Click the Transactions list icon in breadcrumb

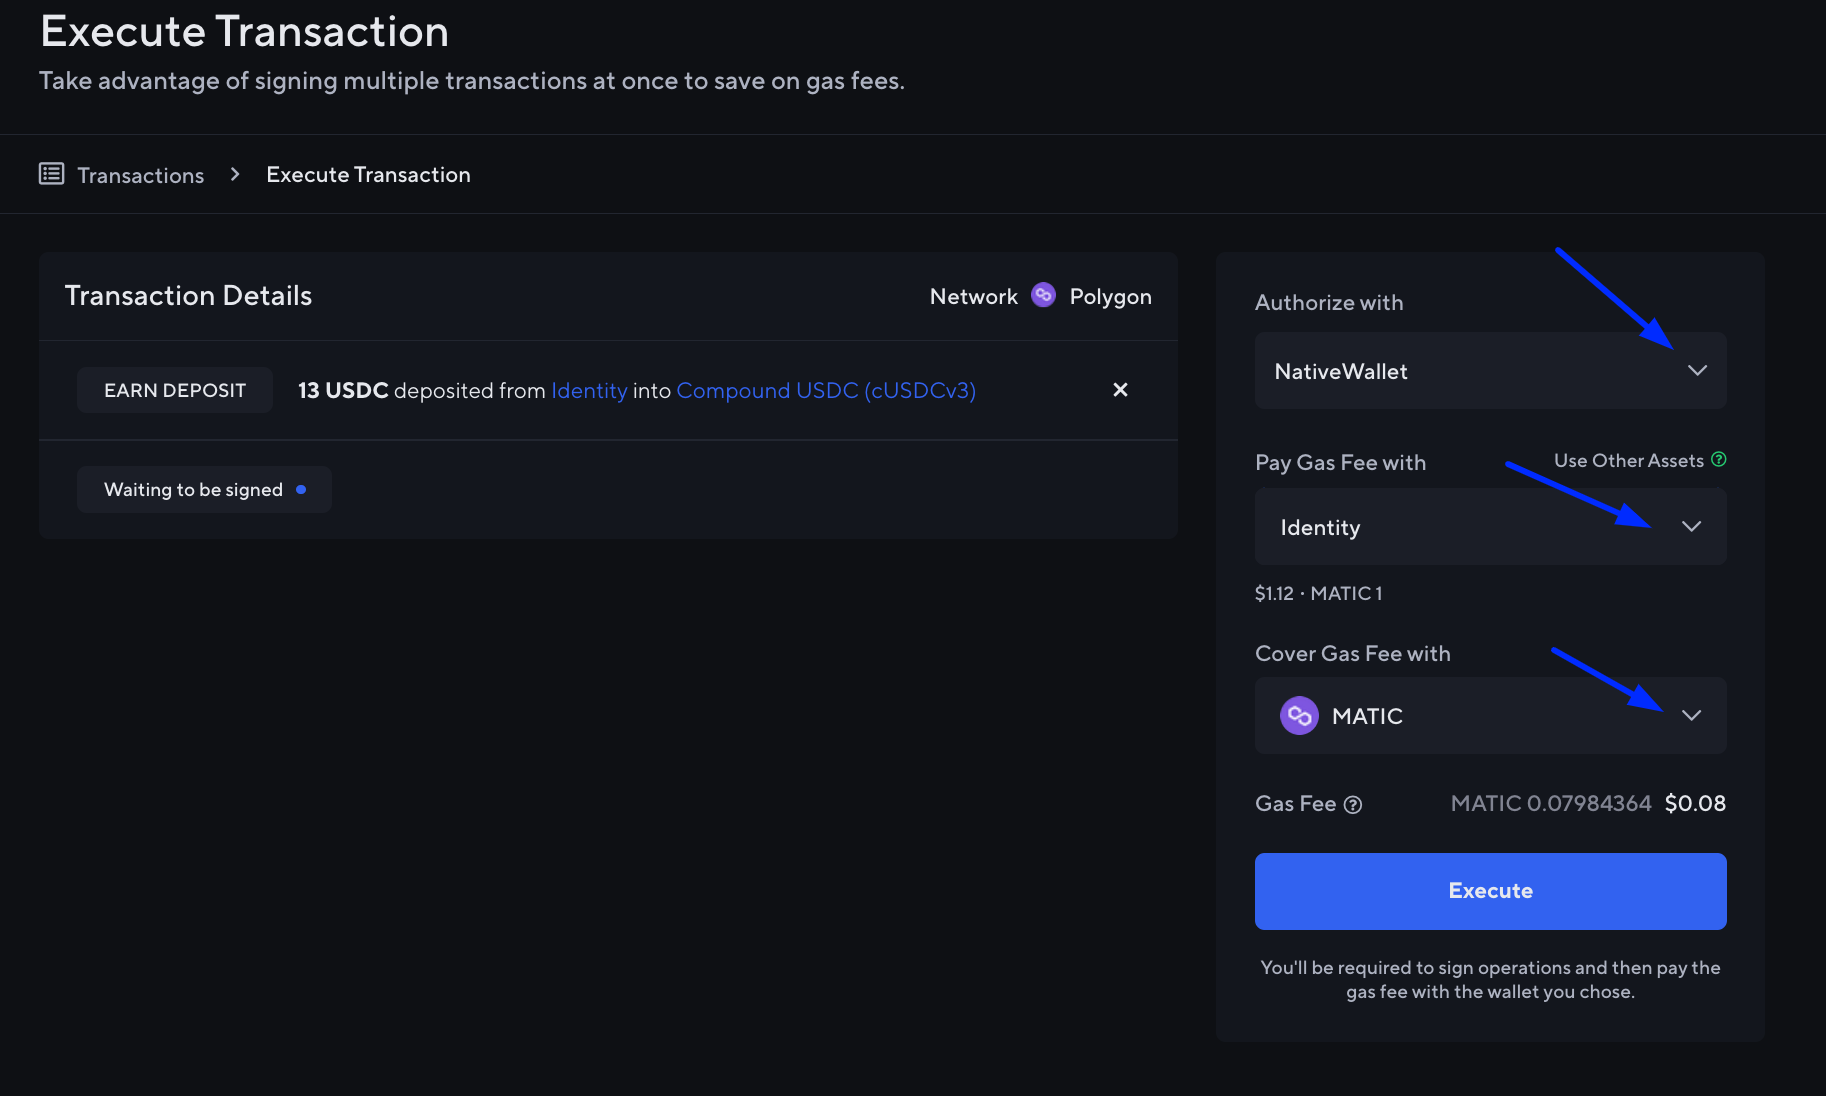point(51,173)
